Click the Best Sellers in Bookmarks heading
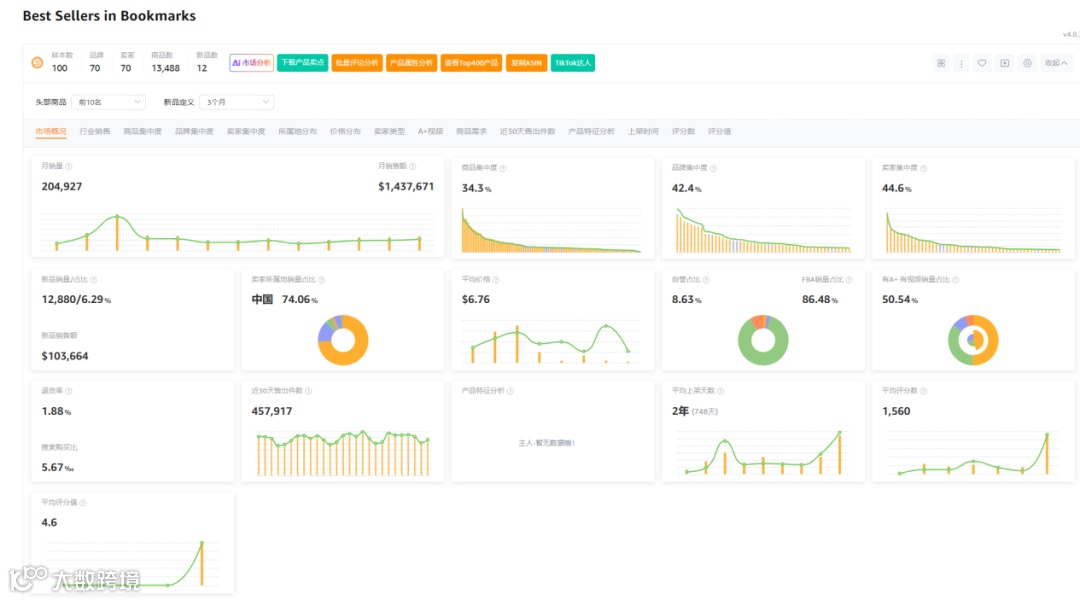Viewport: 1080px width, 600px height. (x=109, y=15)
